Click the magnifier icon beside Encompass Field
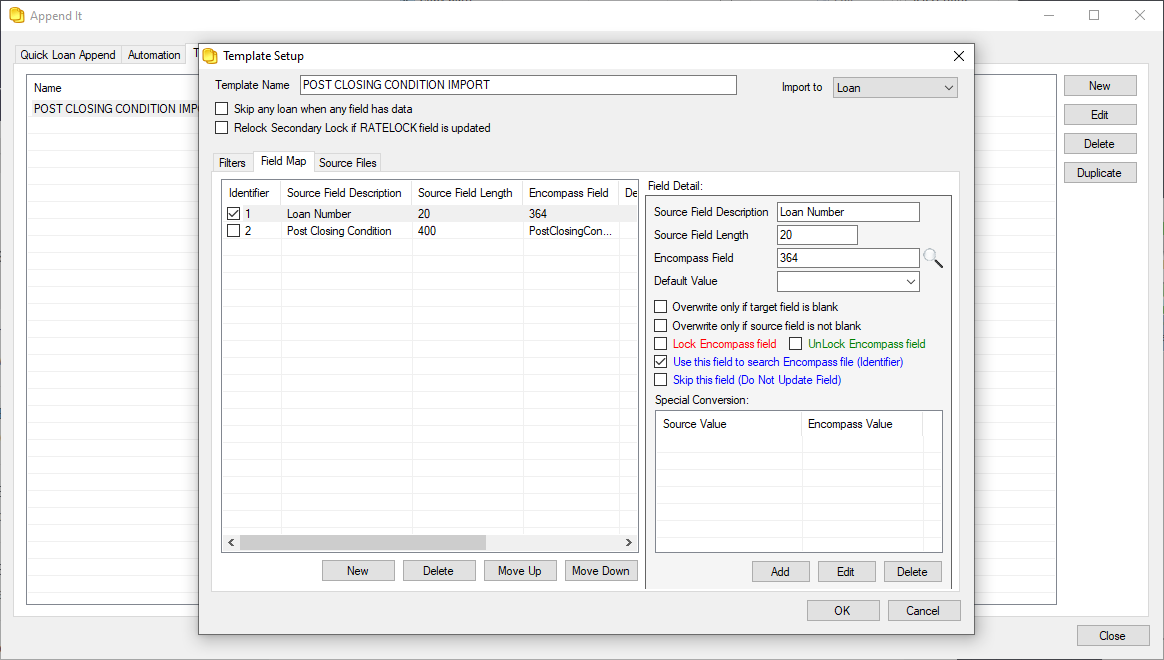 [932, 259]
